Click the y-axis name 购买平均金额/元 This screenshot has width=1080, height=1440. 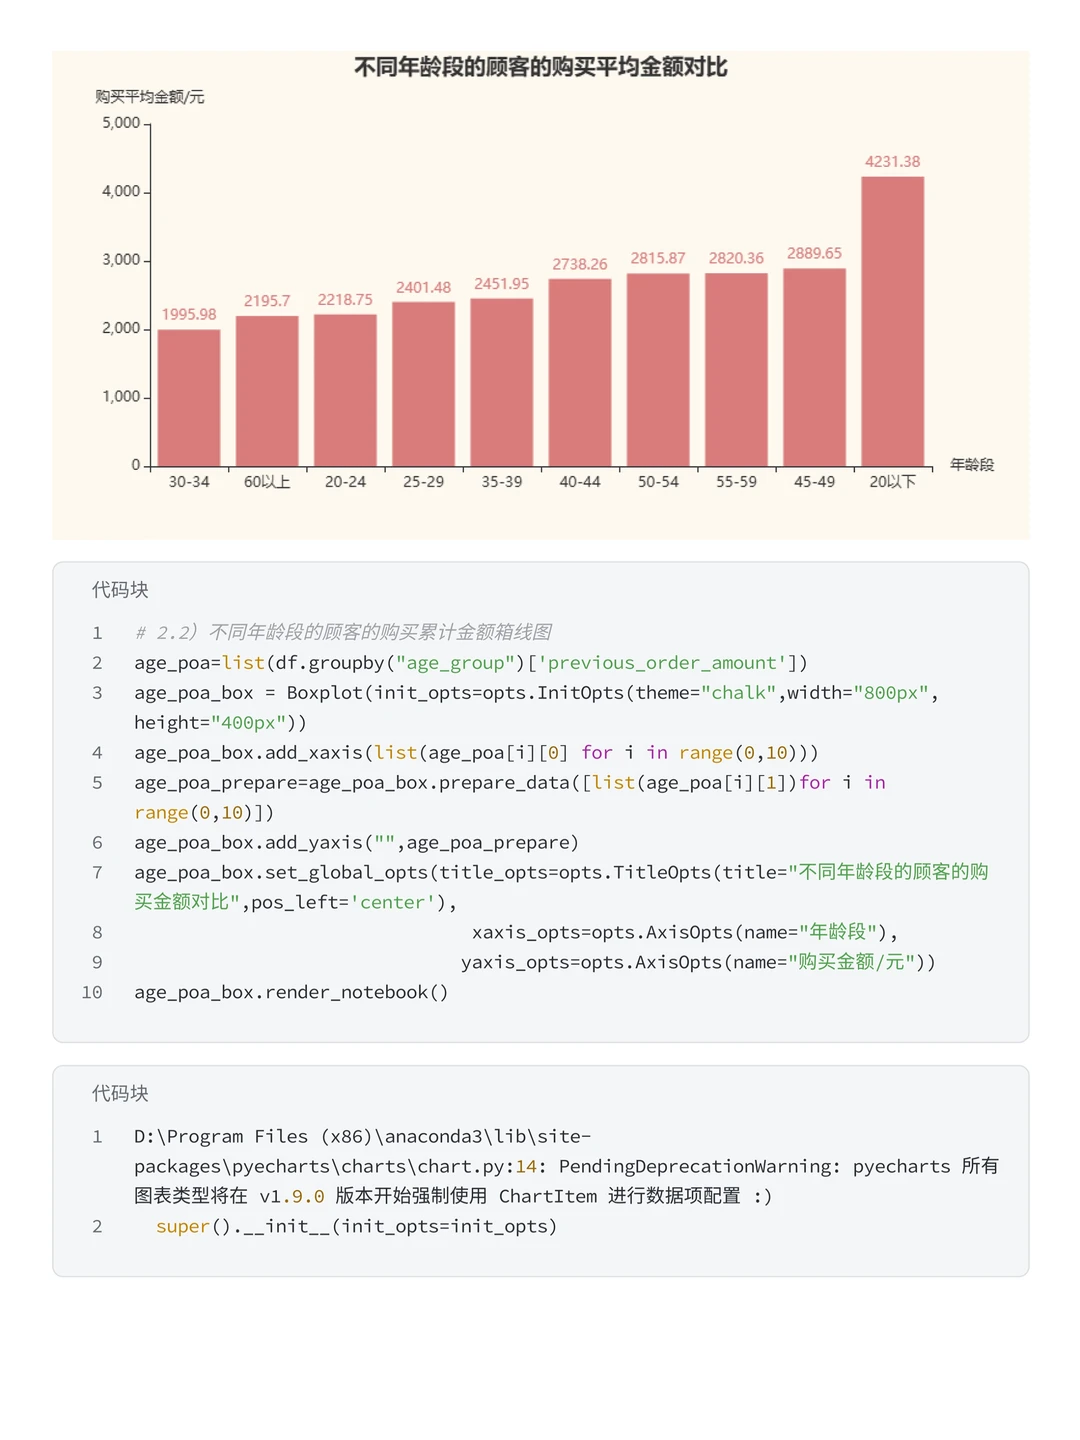pos(150,97)
